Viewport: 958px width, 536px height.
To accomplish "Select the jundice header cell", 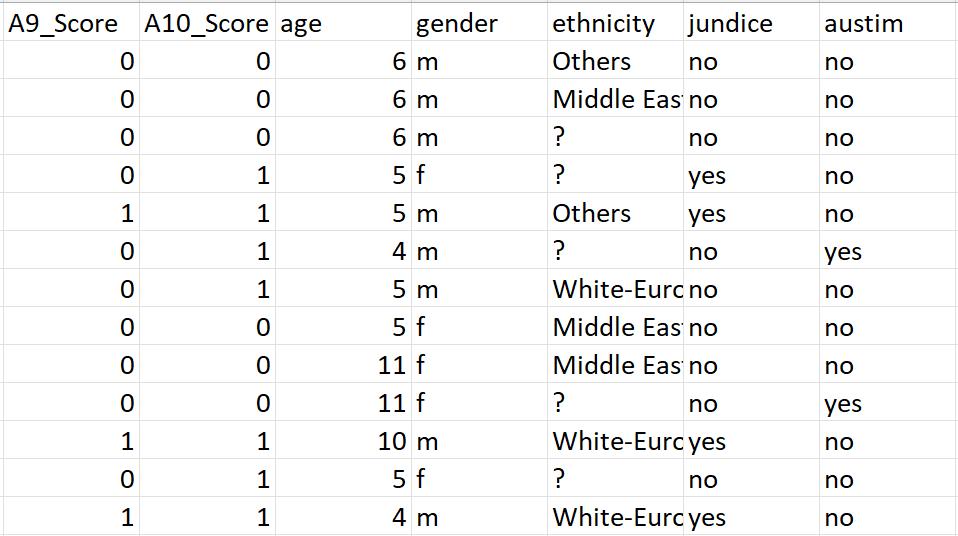I will 751,23.
